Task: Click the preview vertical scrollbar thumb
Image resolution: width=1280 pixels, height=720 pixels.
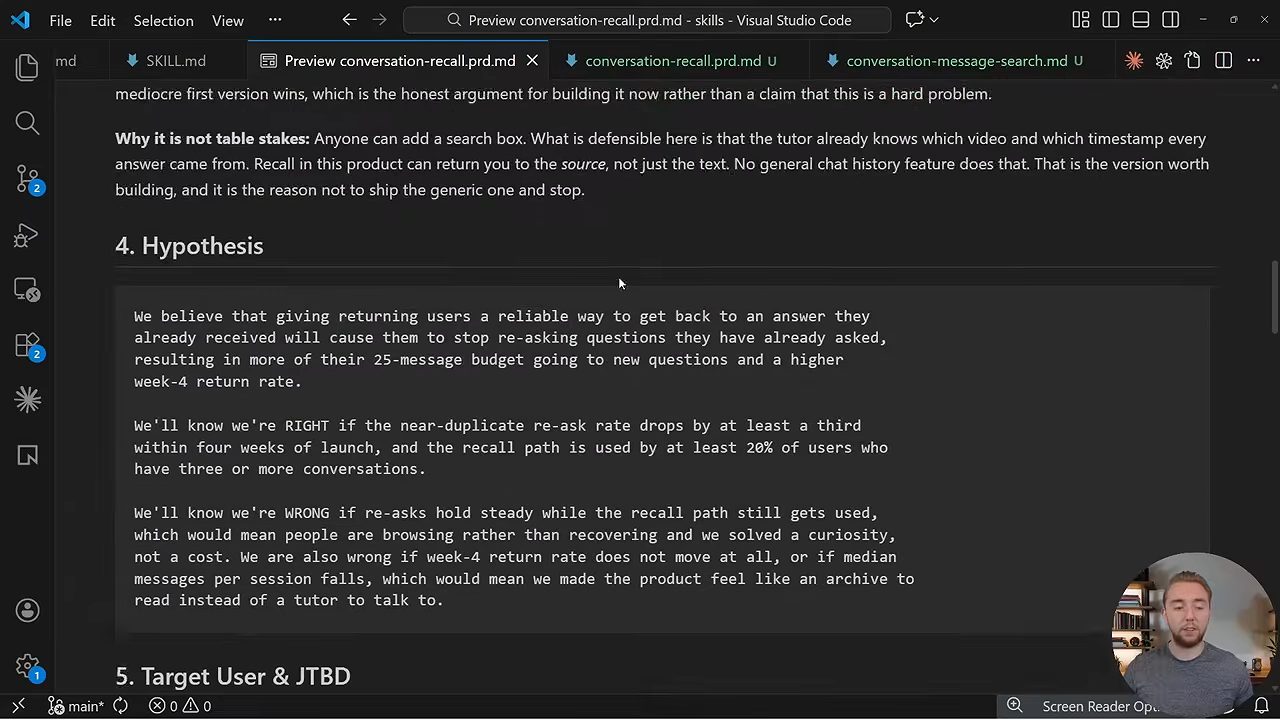Action: 1273,298
